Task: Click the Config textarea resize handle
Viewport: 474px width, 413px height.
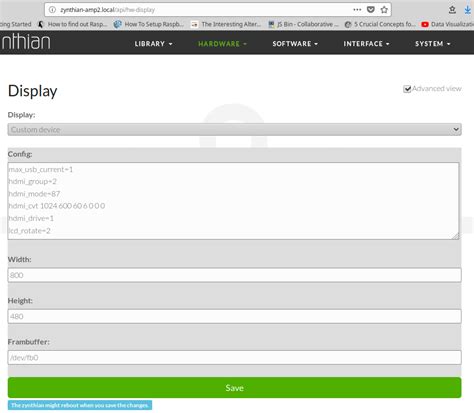Action: pyautogui.click(x=455, y=236)
